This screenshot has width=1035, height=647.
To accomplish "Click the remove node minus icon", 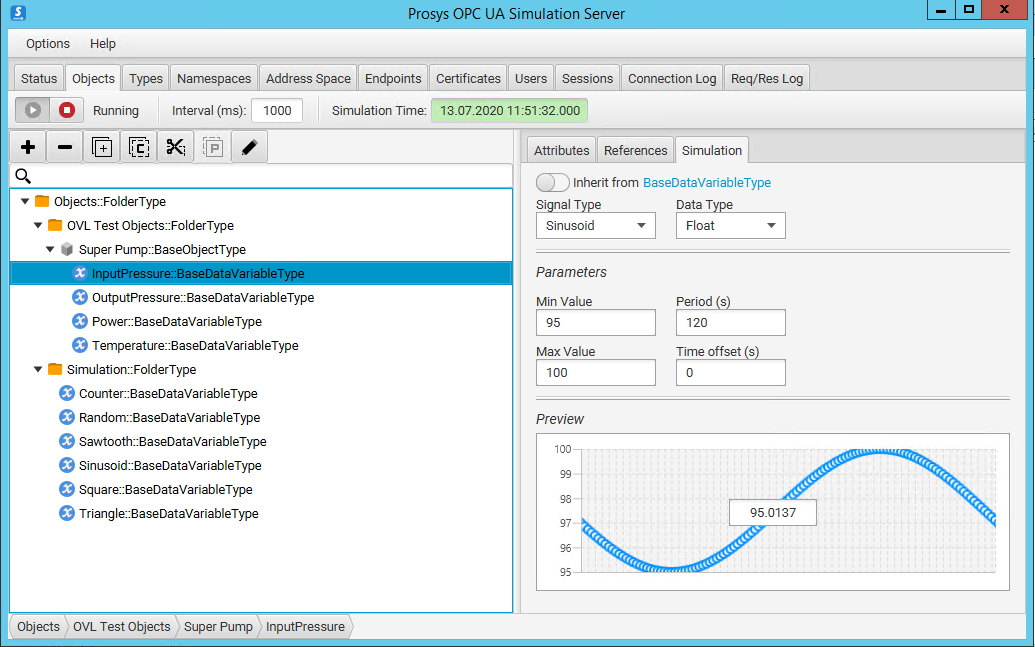I will click(x=65, y=147).
